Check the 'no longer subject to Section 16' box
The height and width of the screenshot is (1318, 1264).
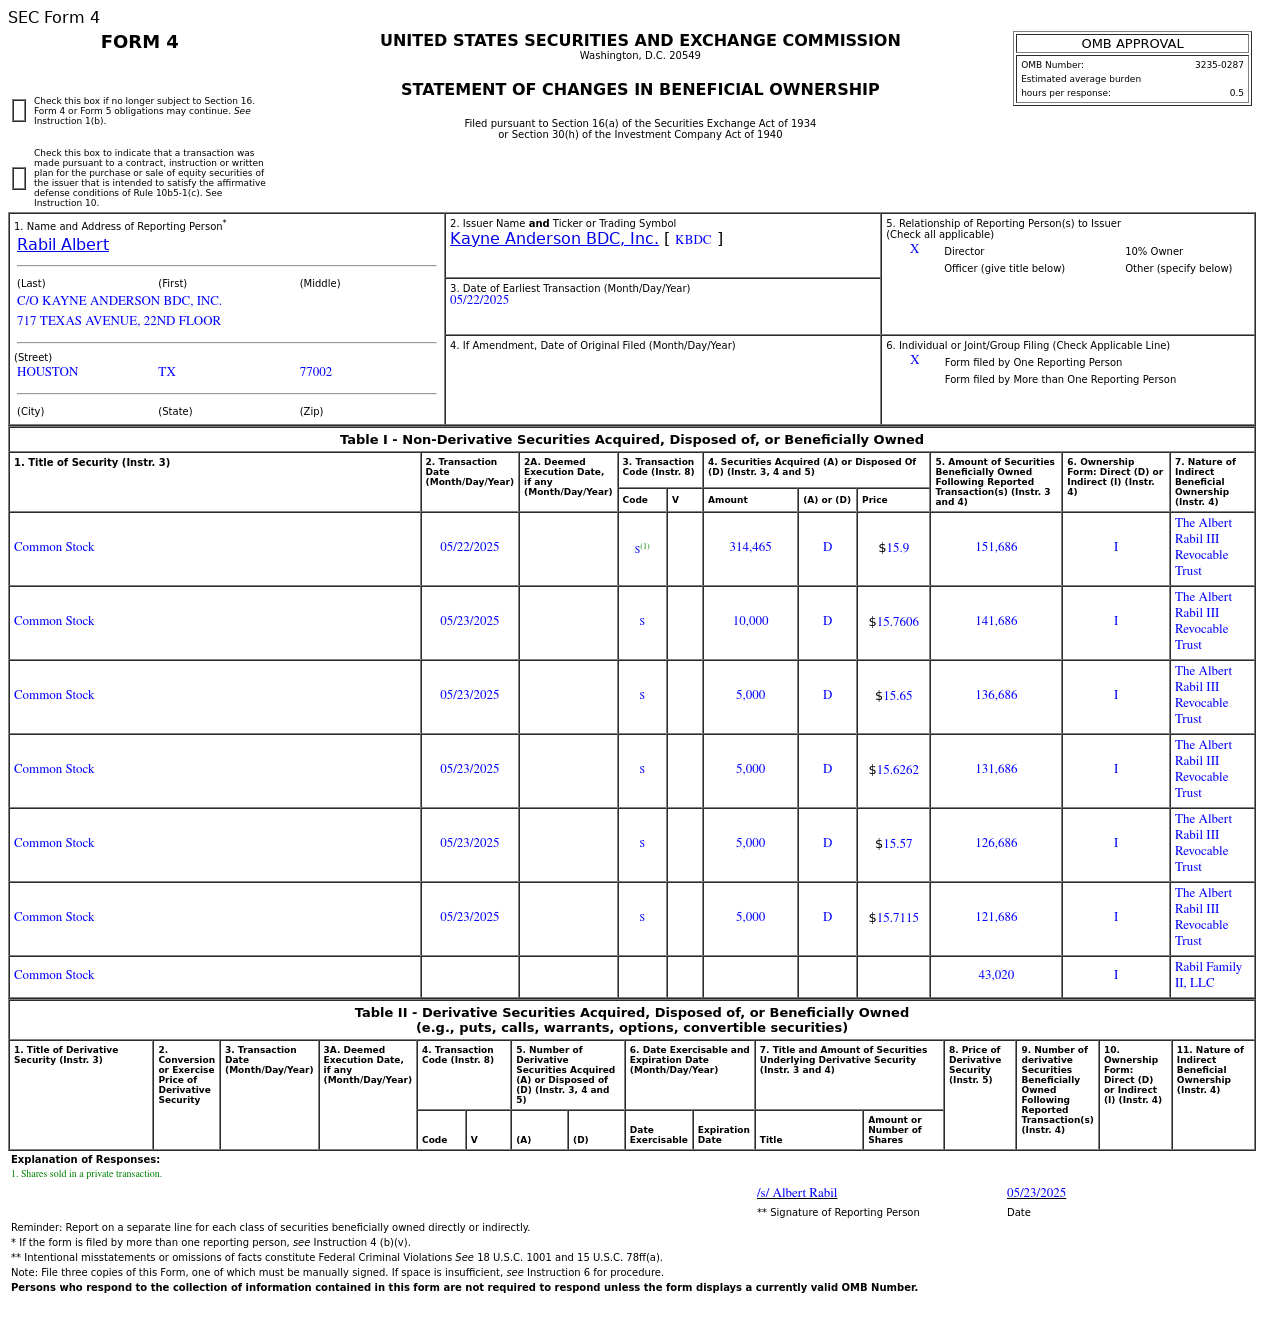tap(19, 111)
